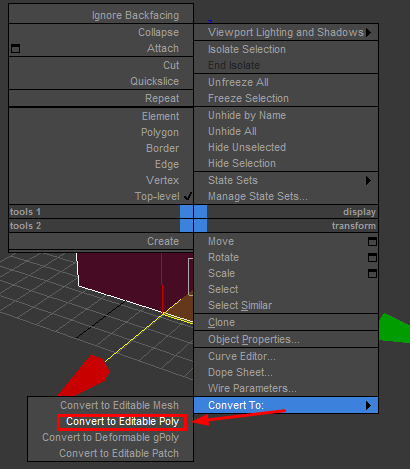Open Move transform settings box icon
The image size is (410, 469).
pos(372,241)
